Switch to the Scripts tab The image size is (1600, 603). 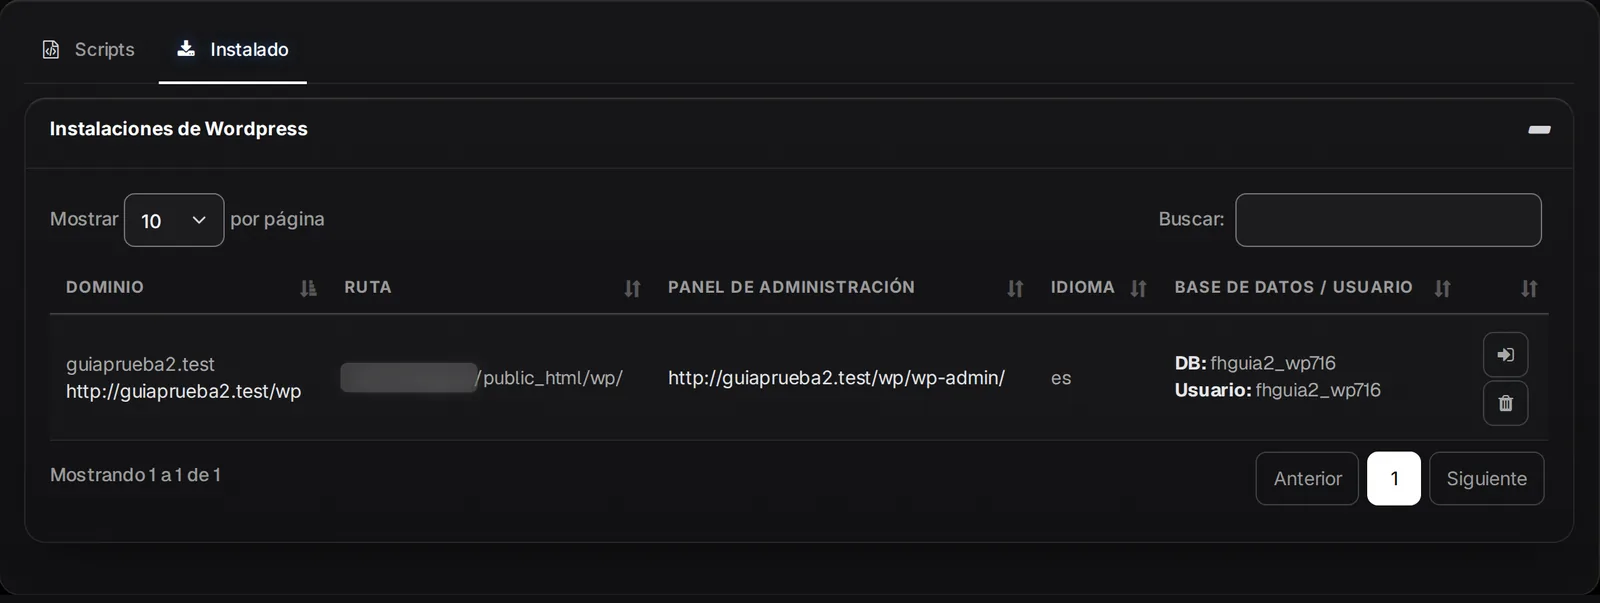point(88,49)
